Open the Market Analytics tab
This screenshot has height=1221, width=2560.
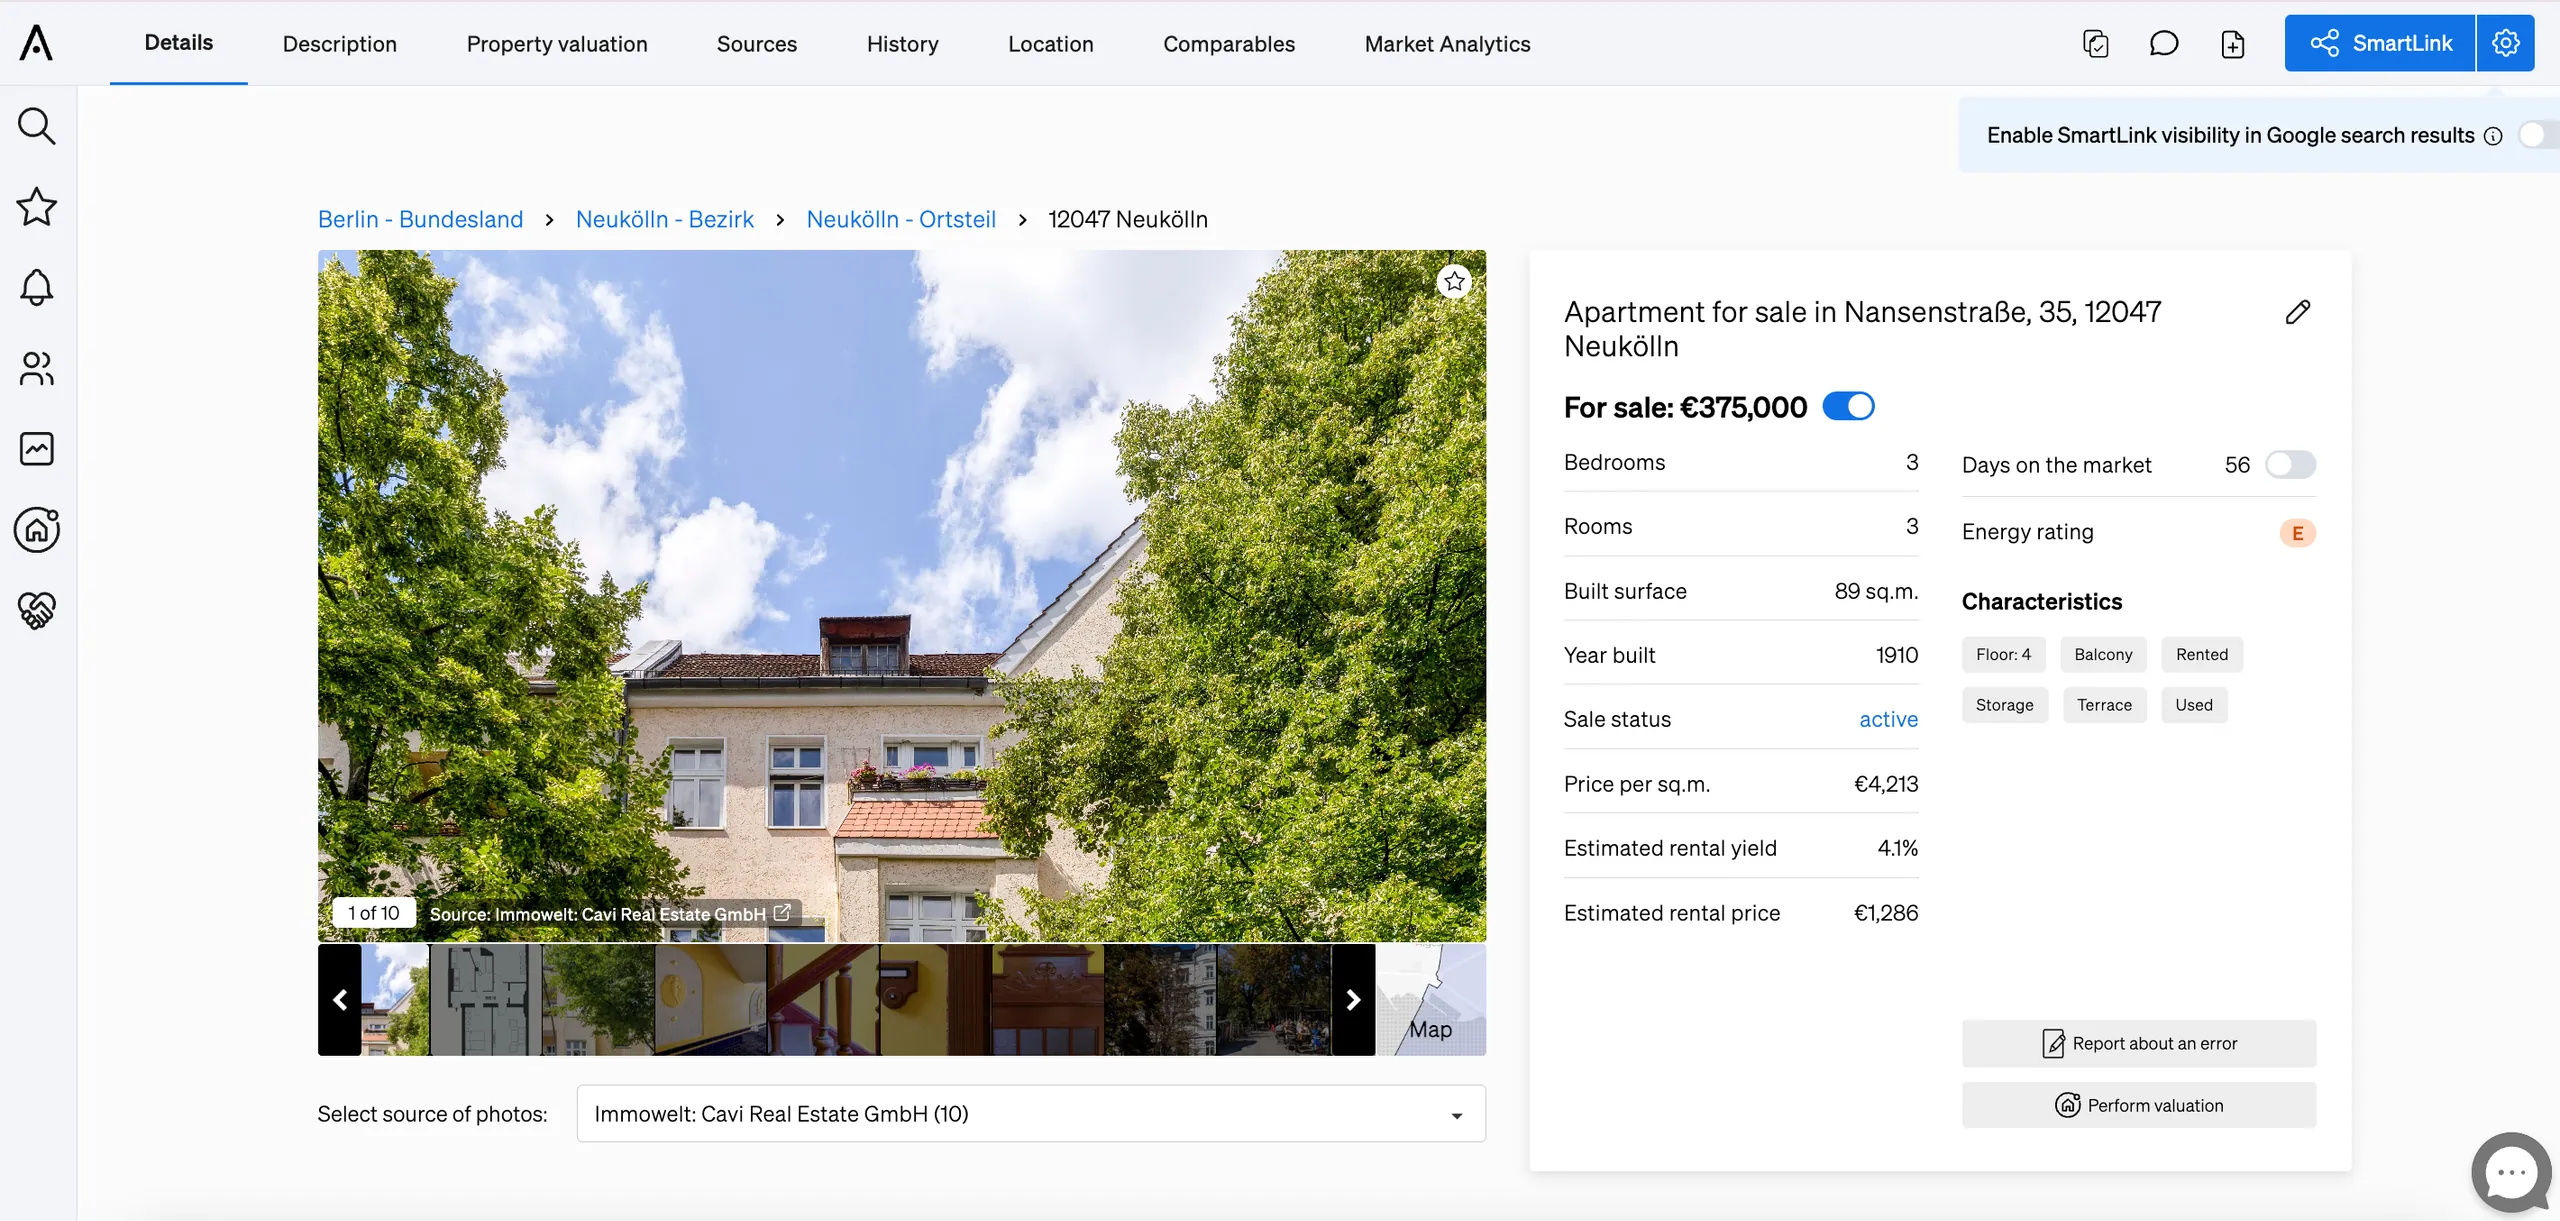click(x=1447, y=43)
